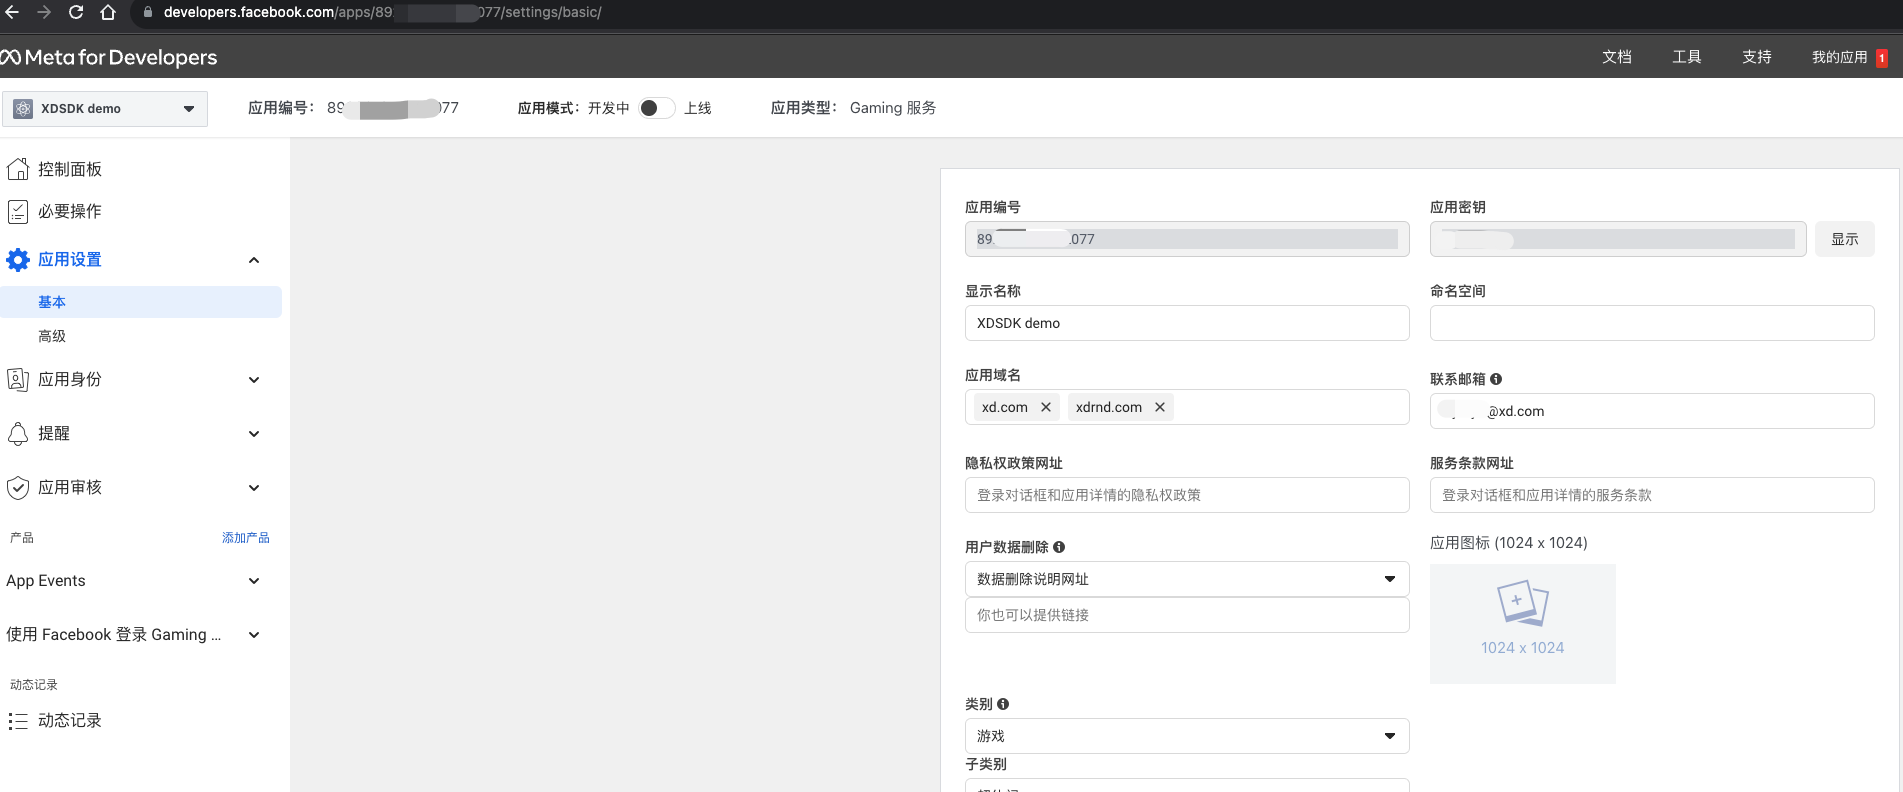Open the 类别 游戏 dropdown

pyautogui.click(x=1187, y=736)
